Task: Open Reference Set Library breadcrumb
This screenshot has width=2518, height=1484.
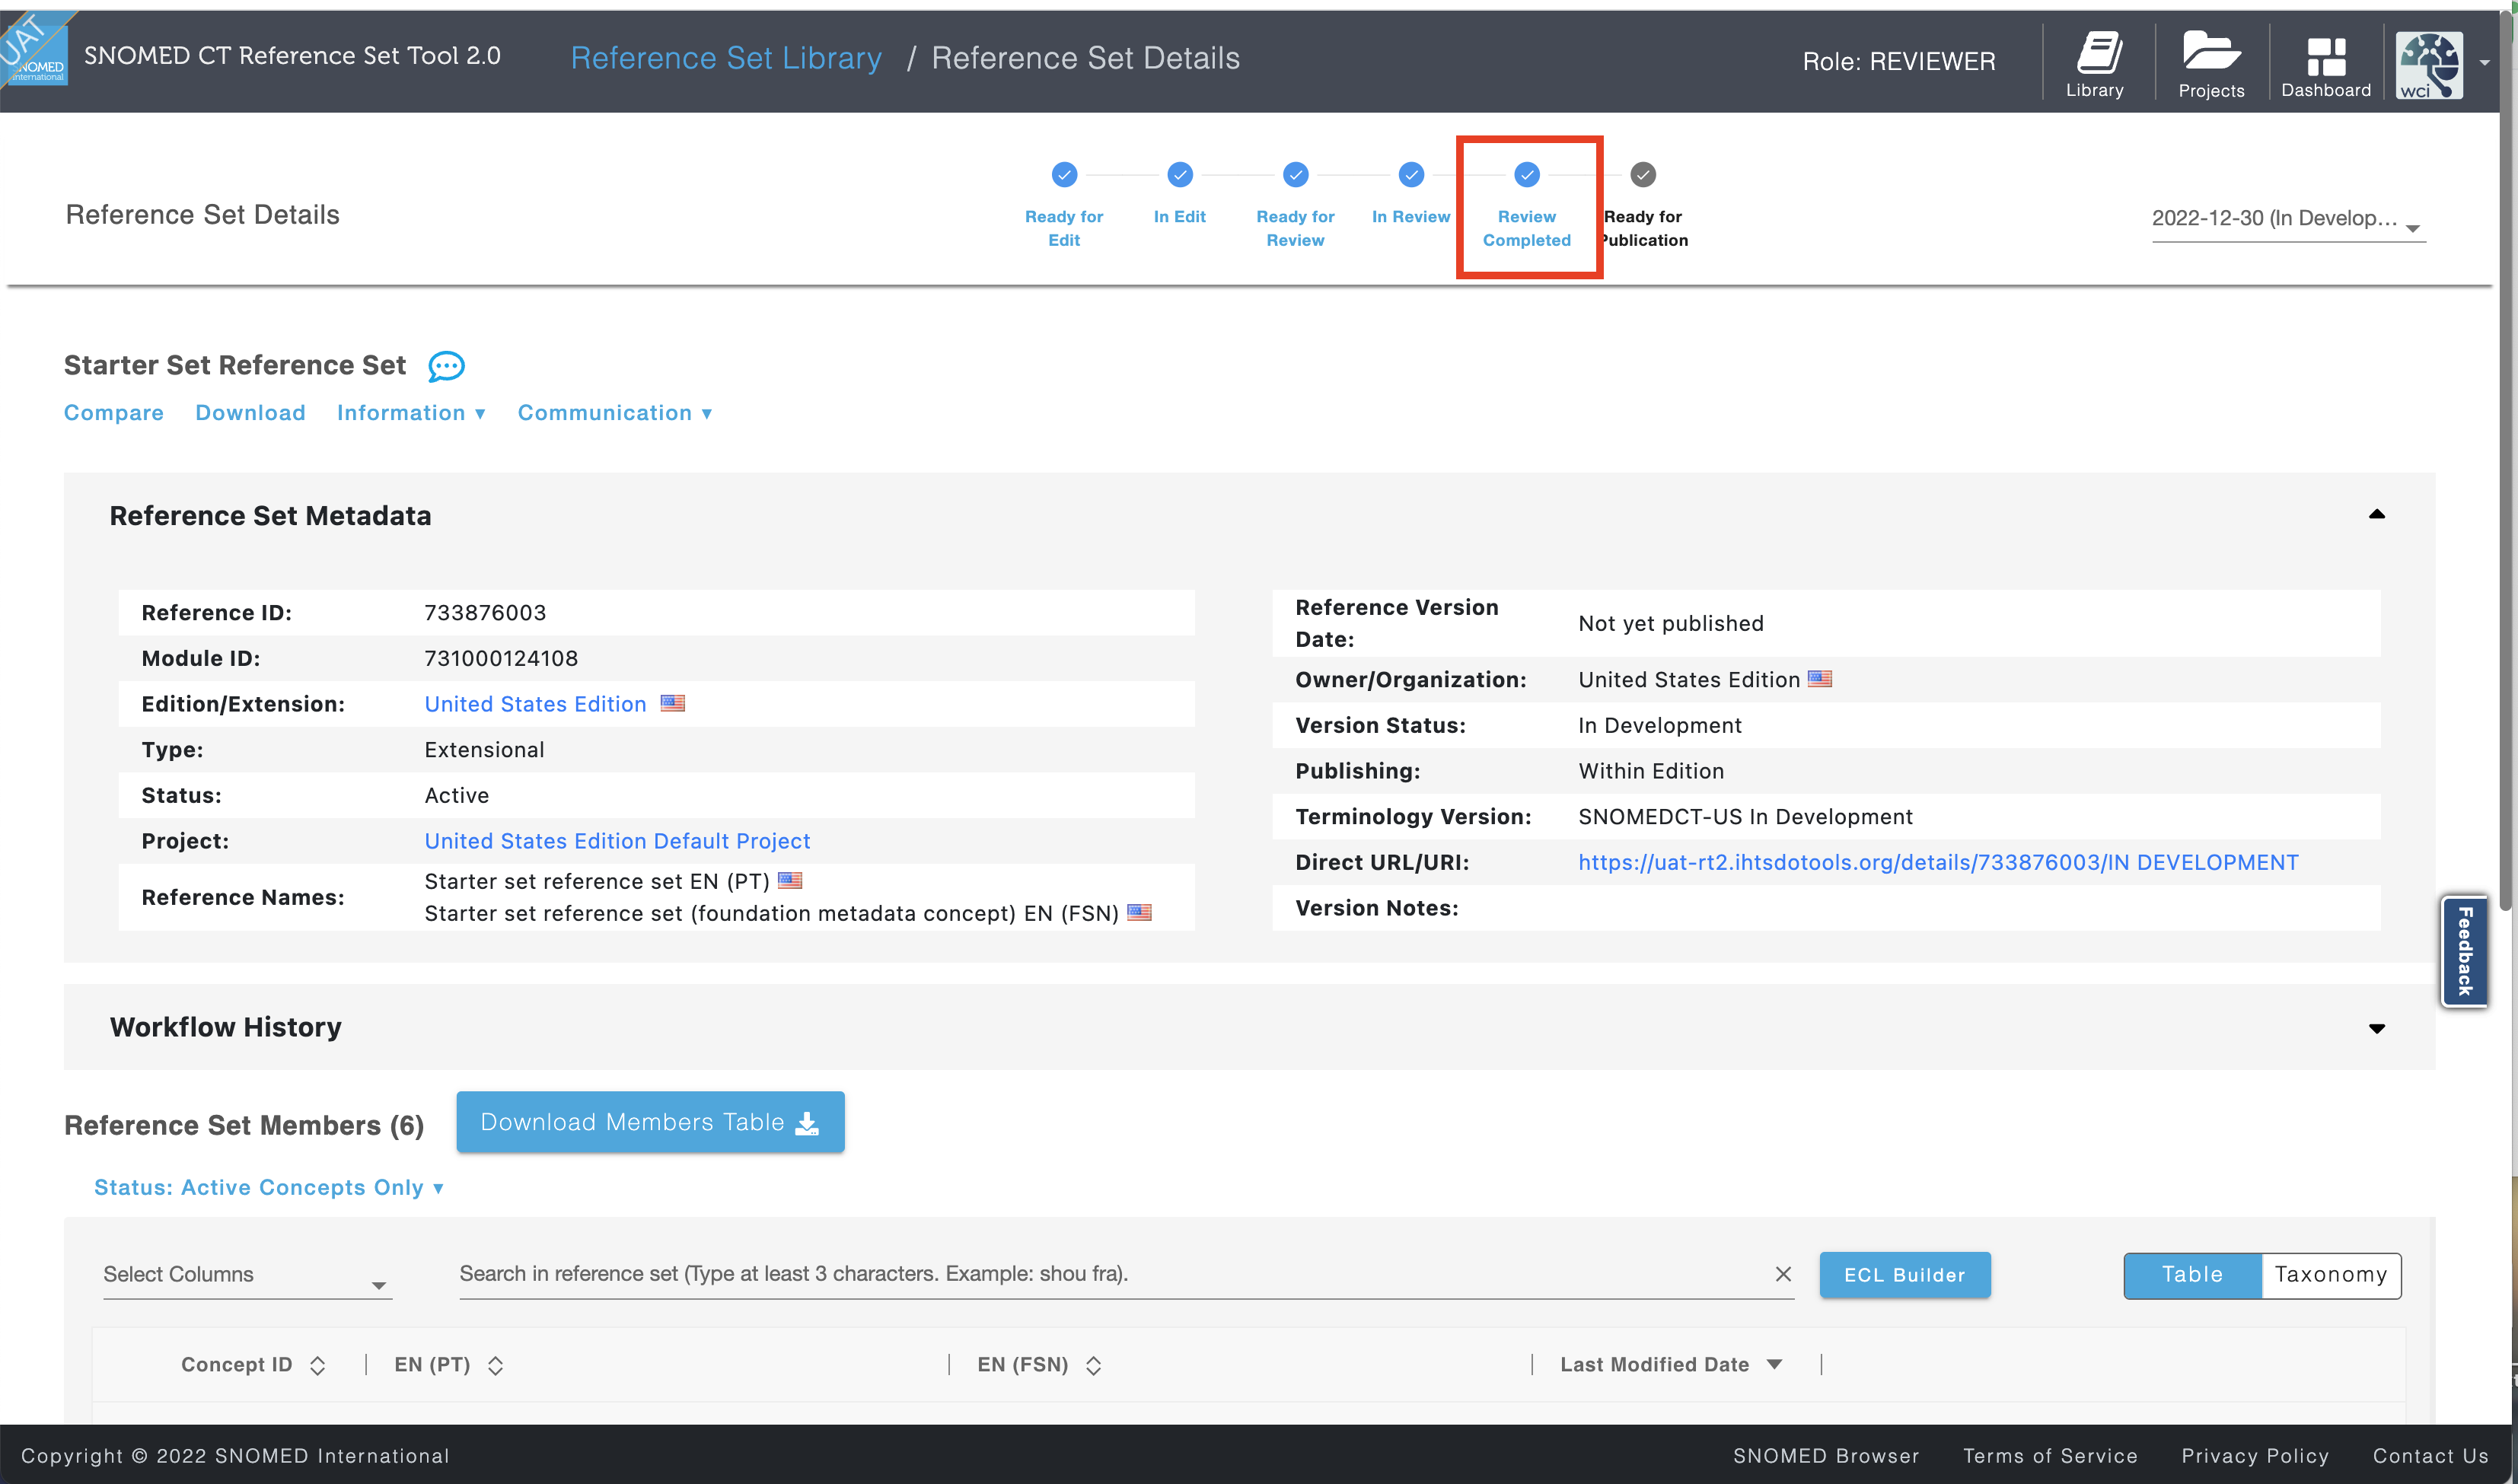Action: 726,58
